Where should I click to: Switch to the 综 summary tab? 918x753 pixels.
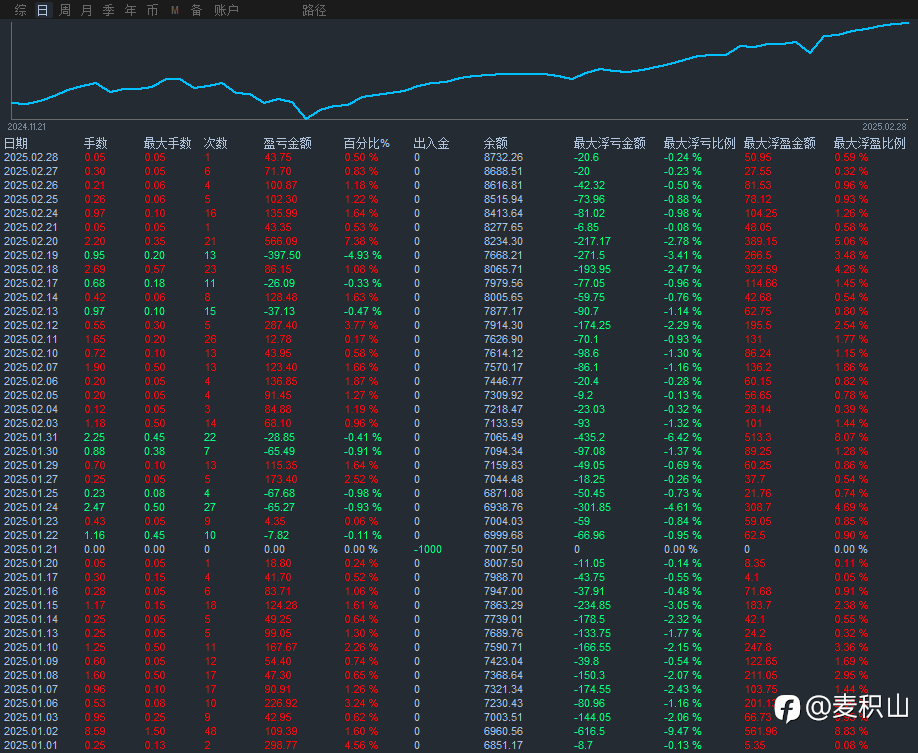pyautogui.click(x=20, y=10)
